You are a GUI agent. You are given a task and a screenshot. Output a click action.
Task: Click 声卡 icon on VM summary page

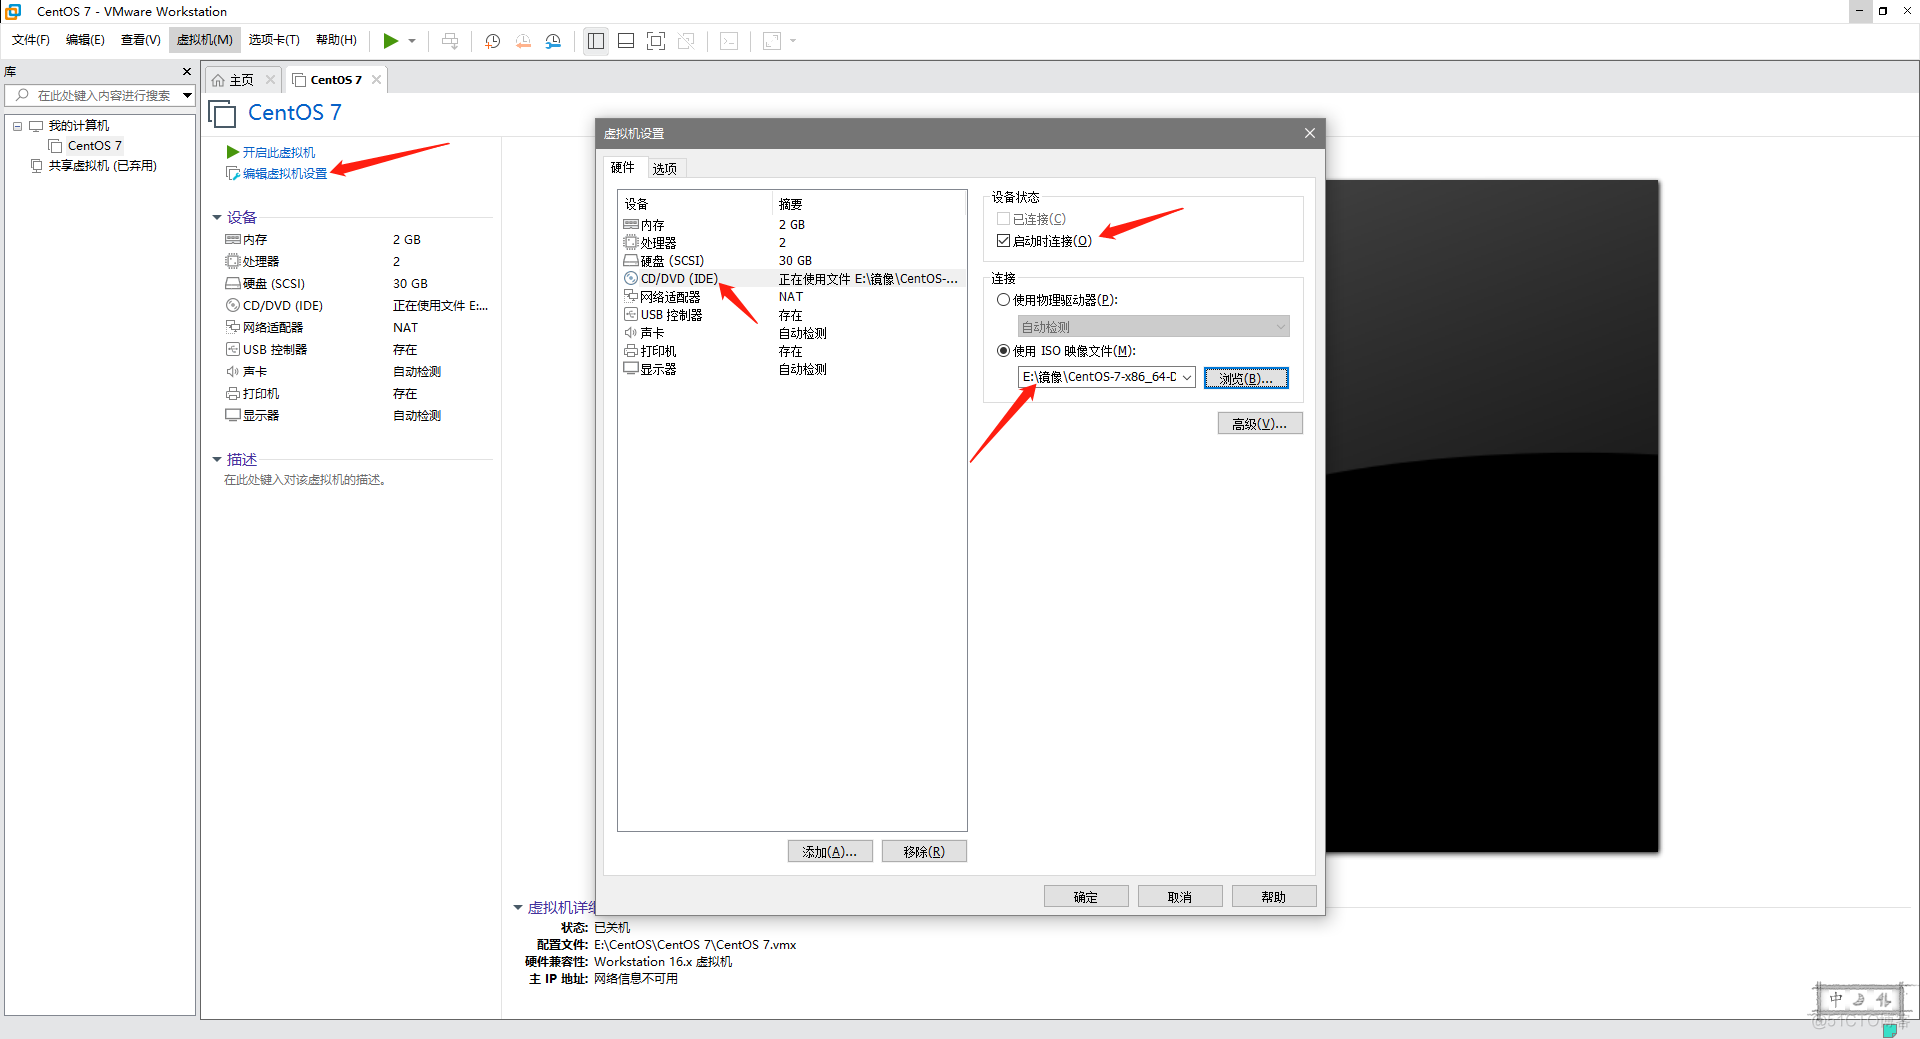[x=233, y=372]
